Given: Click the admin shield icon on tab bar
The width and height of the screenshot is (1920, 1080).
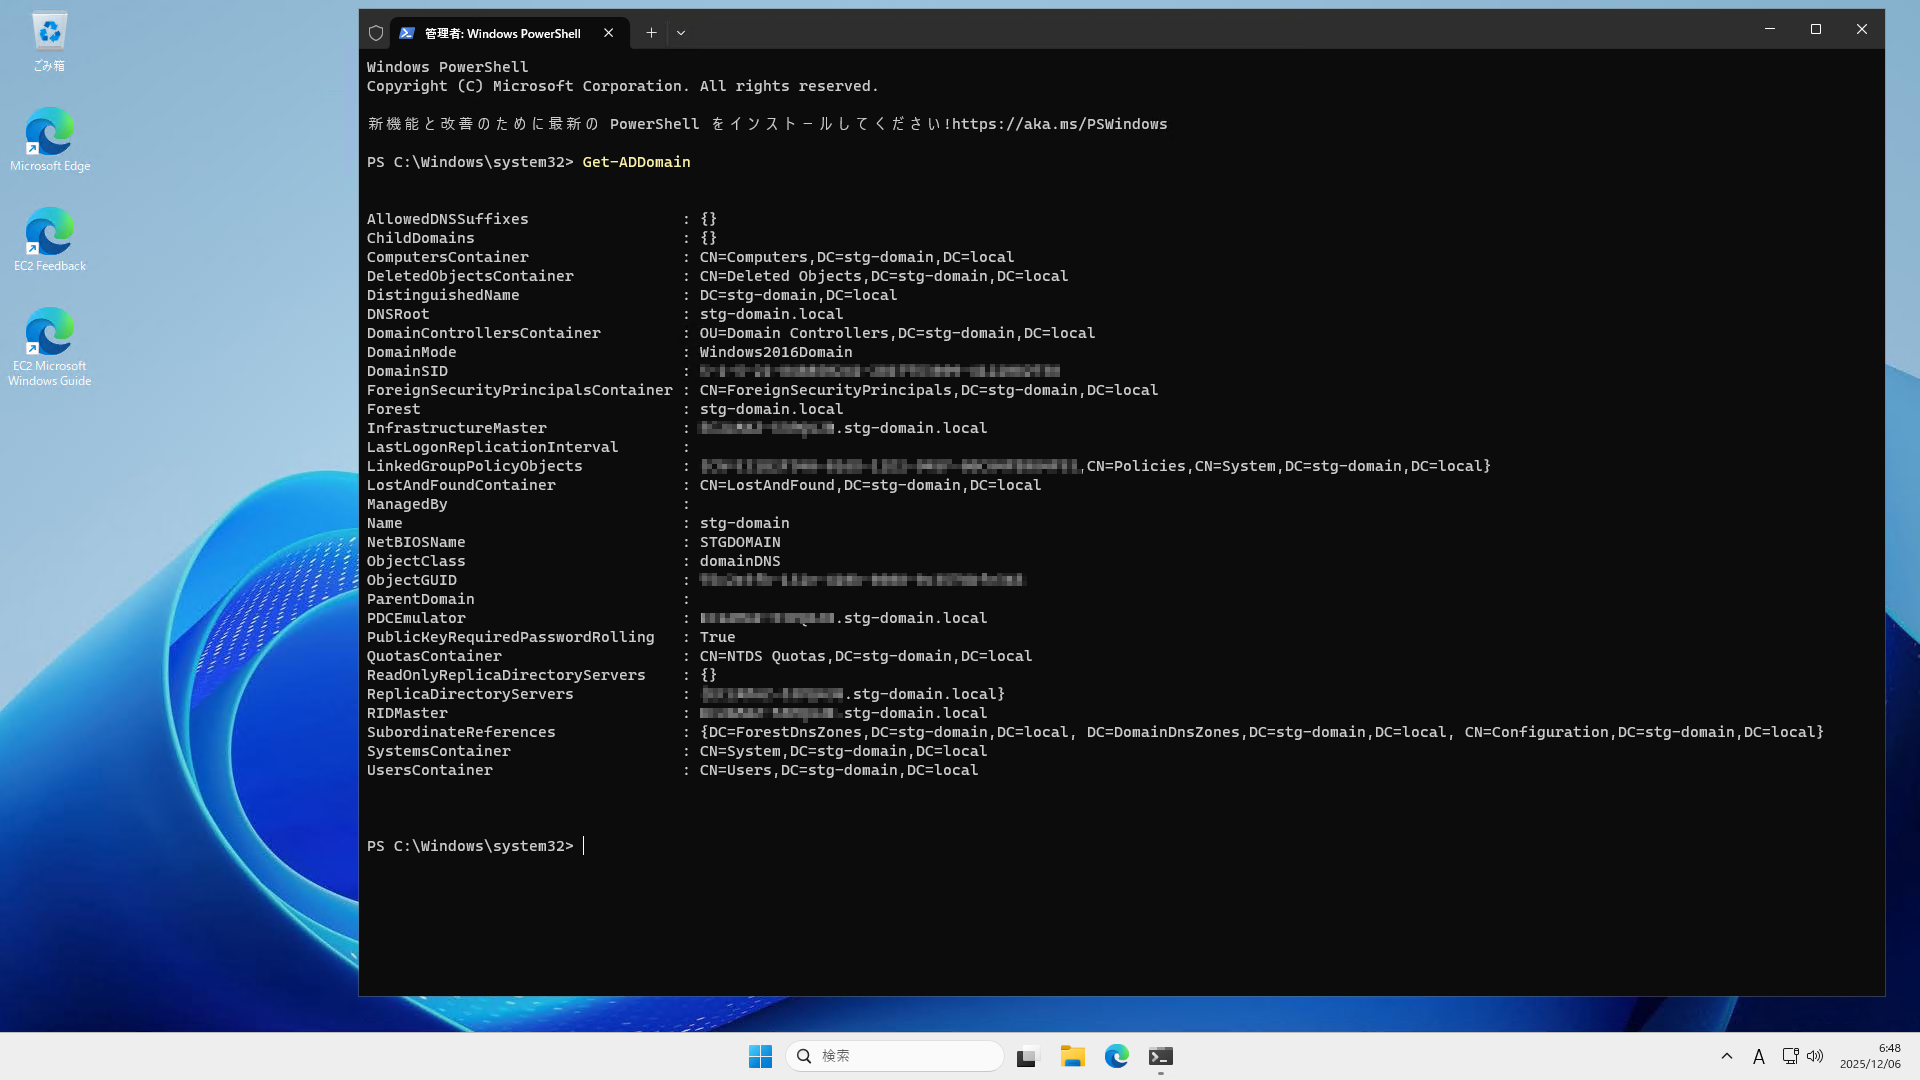Looking at the screenshot, I should (375, 32).
